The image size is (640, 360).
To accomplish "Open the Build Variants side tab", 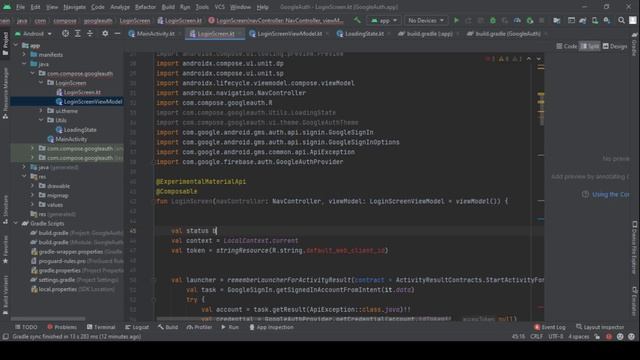I will pos(5,295).
